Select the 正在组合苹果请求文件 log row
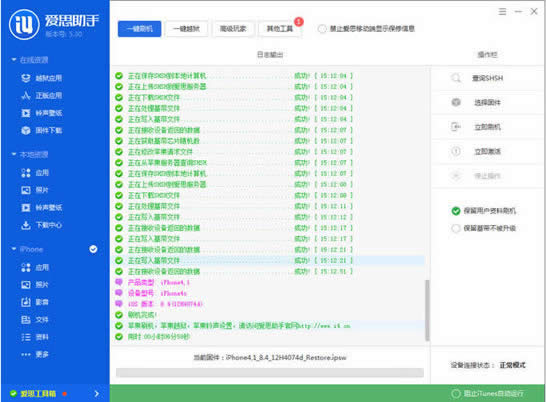 pyautogui.click(x=268, y=152)
